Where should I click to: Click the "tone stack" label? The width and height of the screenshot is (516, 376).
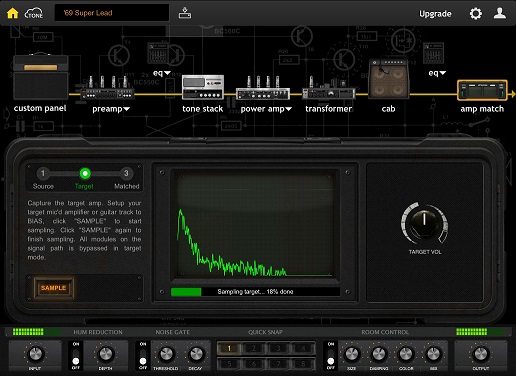point(203,109)
